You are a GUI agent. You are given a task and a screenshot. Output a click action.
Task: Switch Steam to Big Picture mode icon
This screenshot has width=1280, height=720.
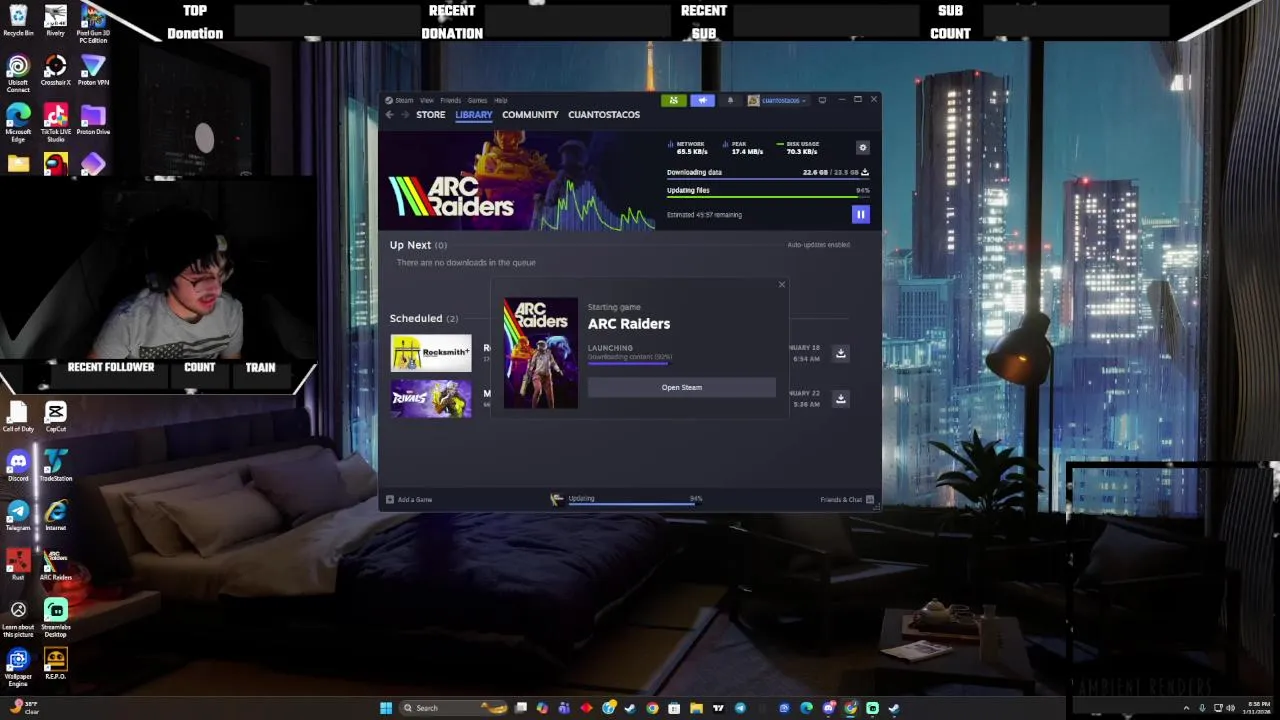pos(822,100)
